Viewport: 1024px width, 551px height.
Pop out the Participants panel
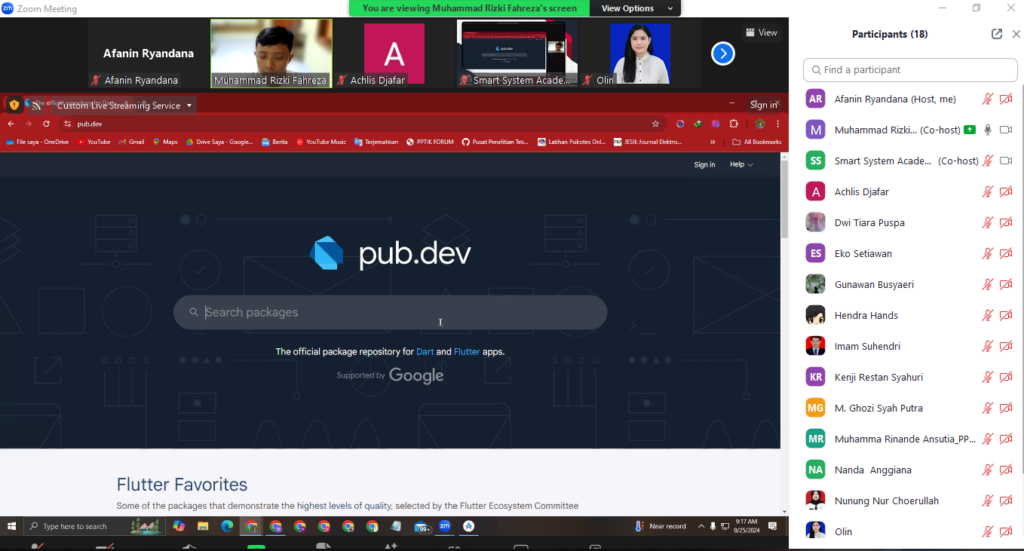(x=997, y=34)
